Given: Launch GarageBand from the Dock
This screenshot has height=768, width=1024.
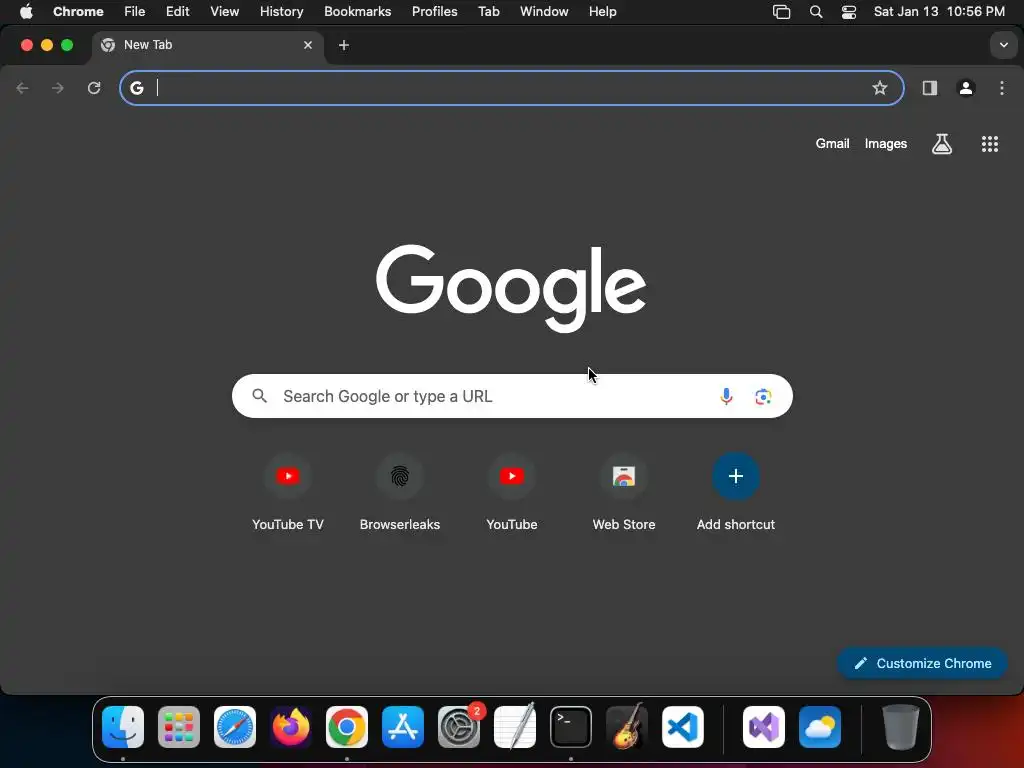Looking at the screenshot, I should (627, 727).
